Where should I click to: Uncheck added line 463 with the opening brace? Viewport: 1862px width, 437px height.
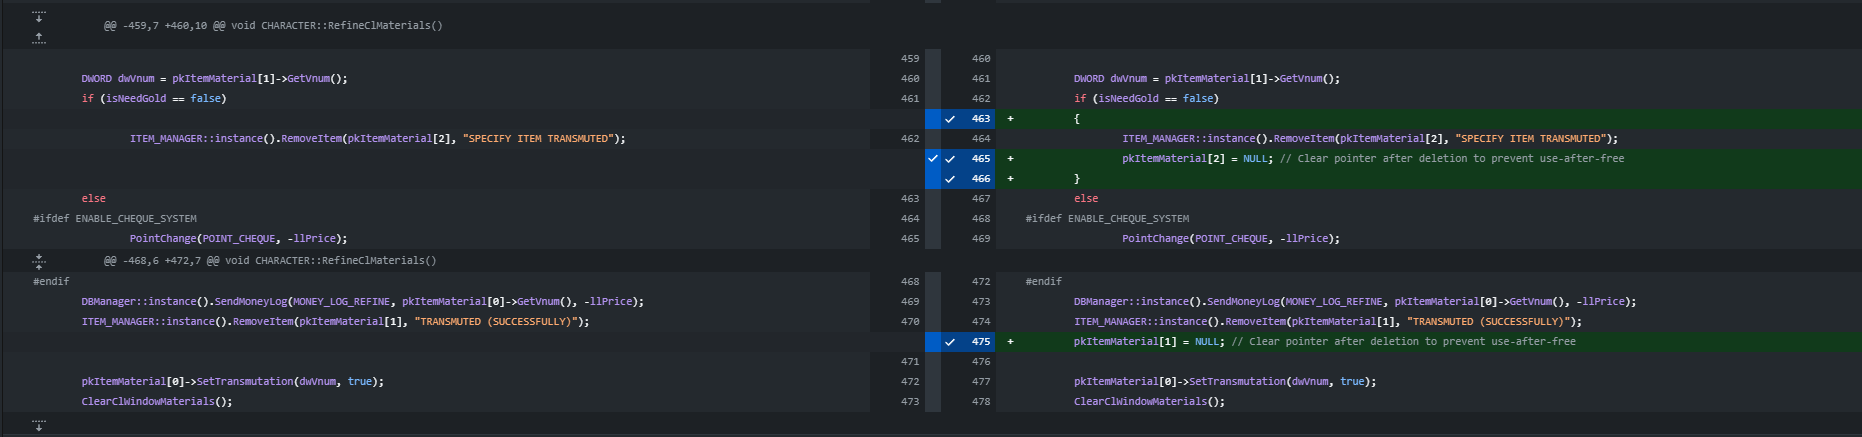point(950,119)
